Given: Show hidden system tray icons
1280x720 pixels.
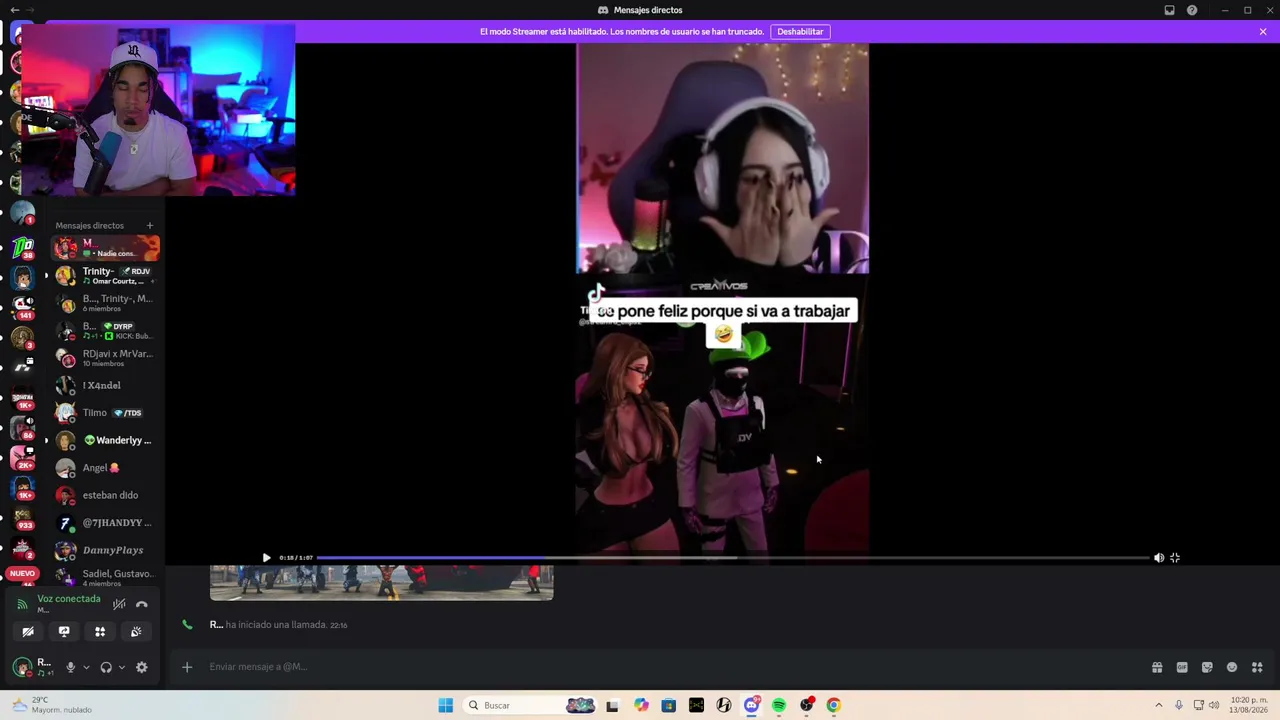Looking at the screenshot, I should click(1159, 705).
